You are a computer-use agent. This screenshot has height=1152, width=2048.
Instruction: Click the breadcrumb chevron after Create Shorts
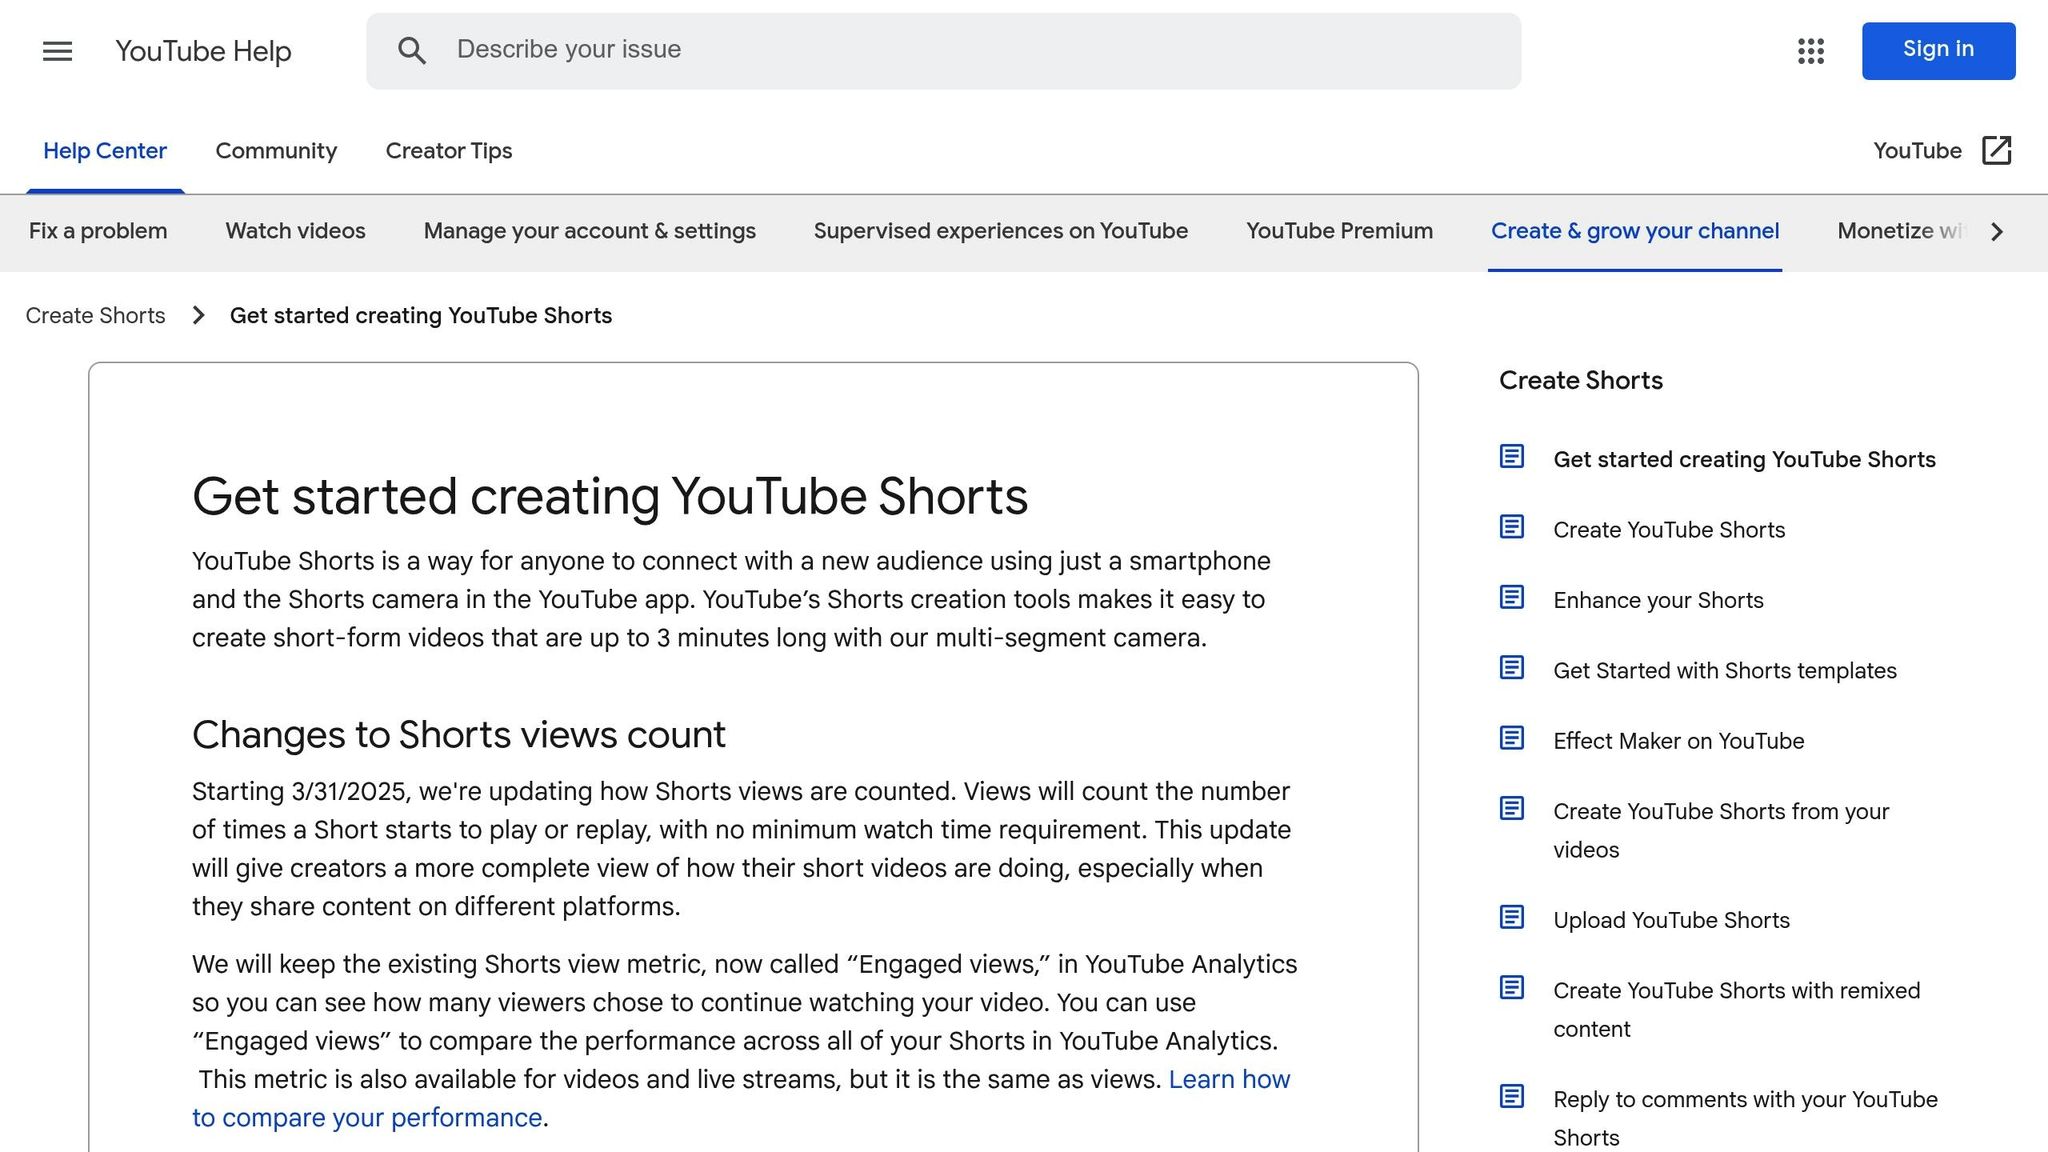(197, 315)
